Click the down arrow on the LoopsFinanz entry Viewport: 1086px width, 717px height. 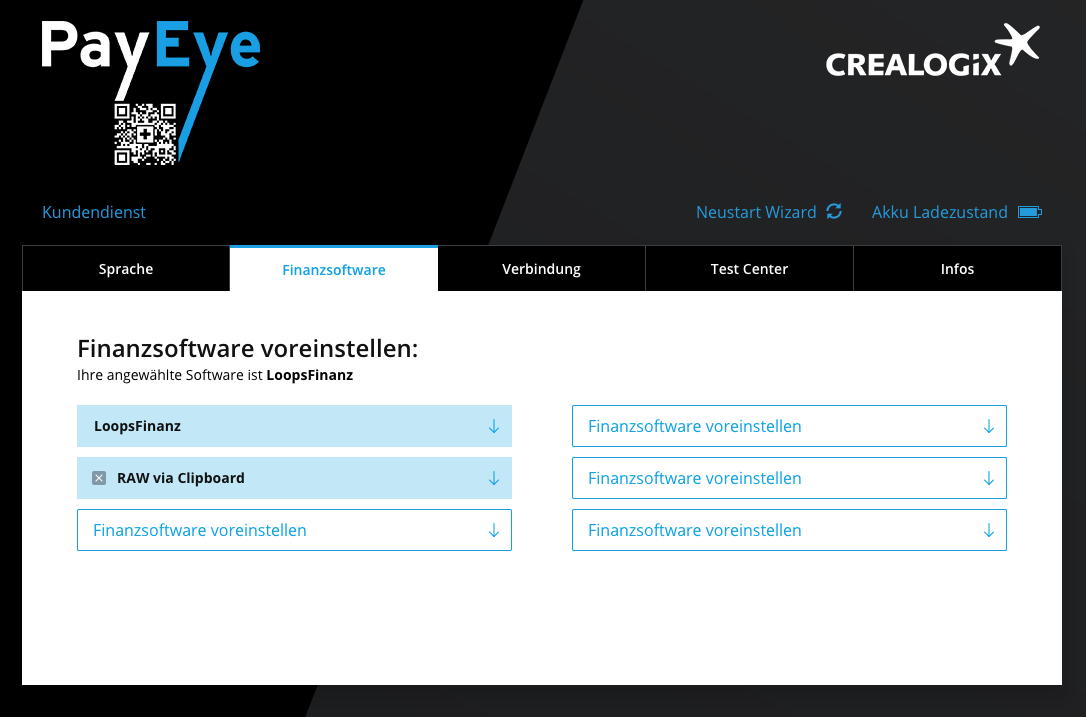pos(493,426)
